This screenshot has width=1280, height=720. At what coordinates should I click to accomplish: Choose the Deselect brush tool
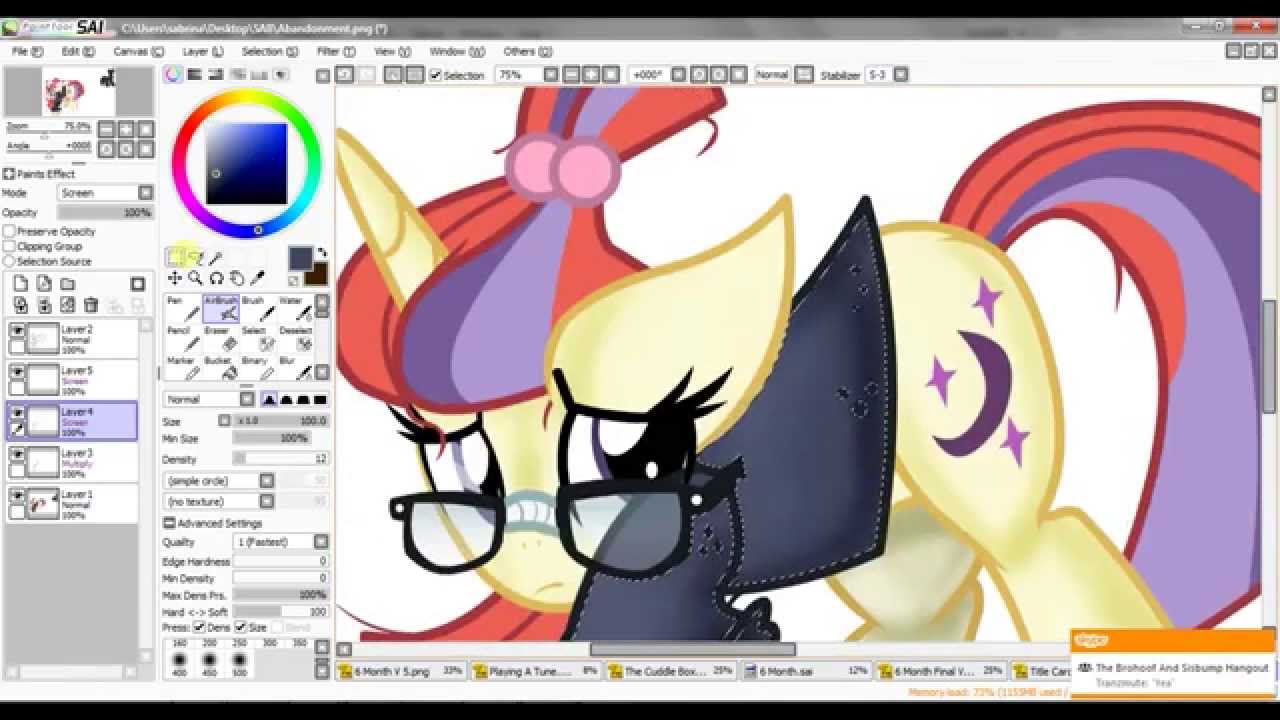[295, 338]
